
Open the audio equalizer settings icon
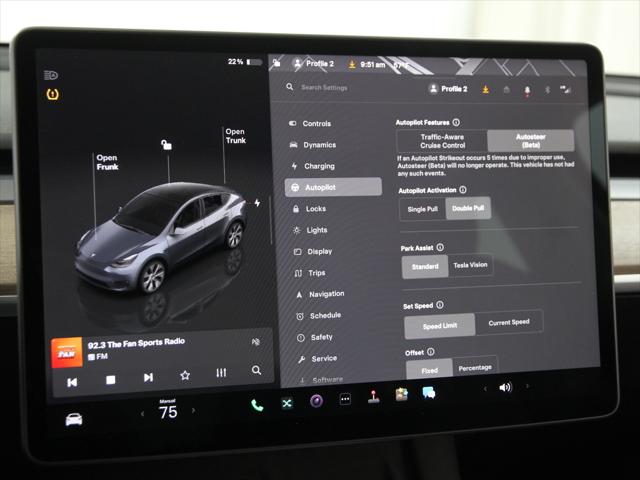[221, 373]
